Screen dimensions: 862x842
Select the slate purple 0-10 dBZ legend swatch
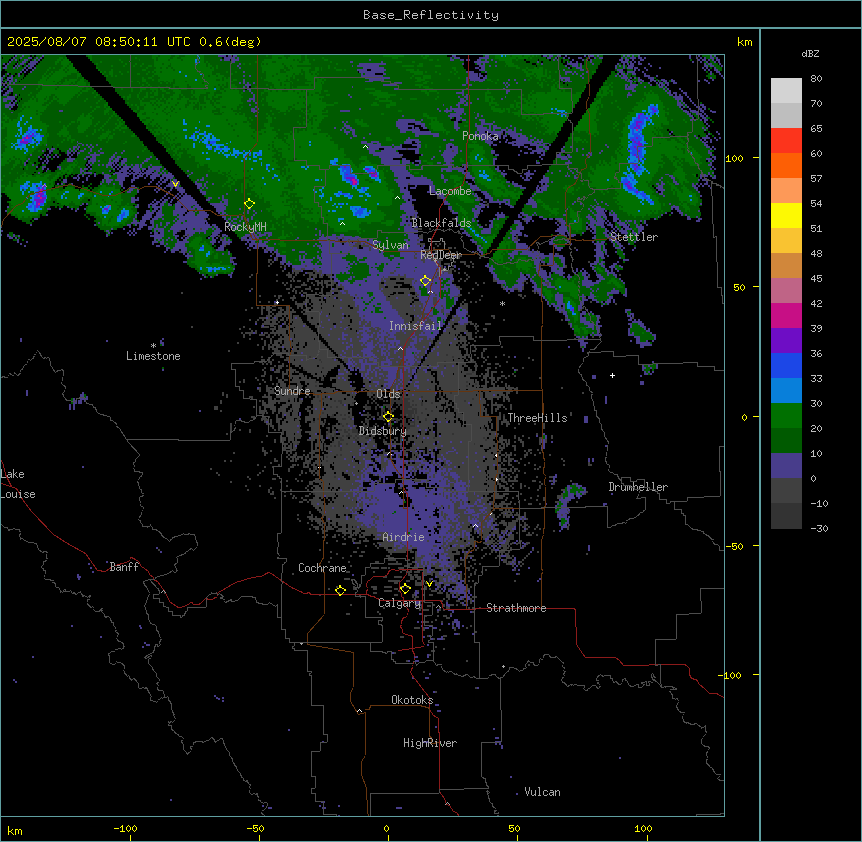786,466
